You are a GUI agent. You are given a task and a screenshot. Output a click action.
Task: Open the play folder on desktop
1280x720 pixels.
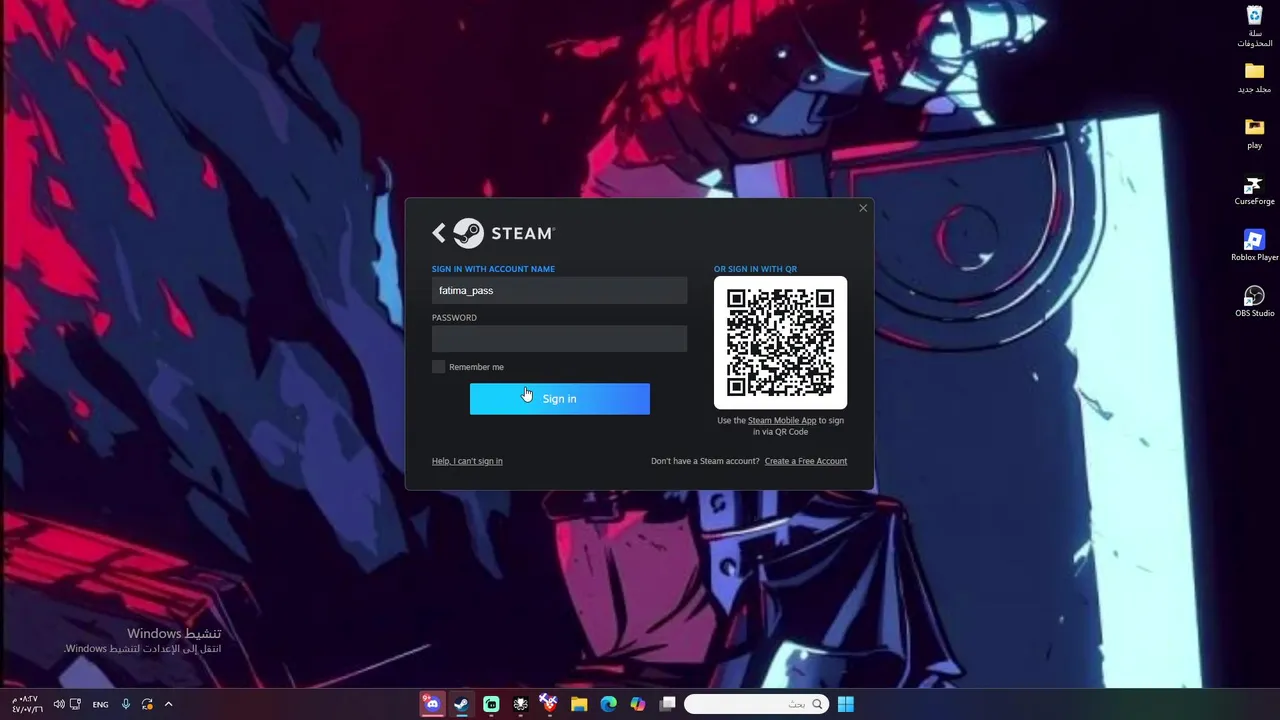click(x=1254, y=134)
